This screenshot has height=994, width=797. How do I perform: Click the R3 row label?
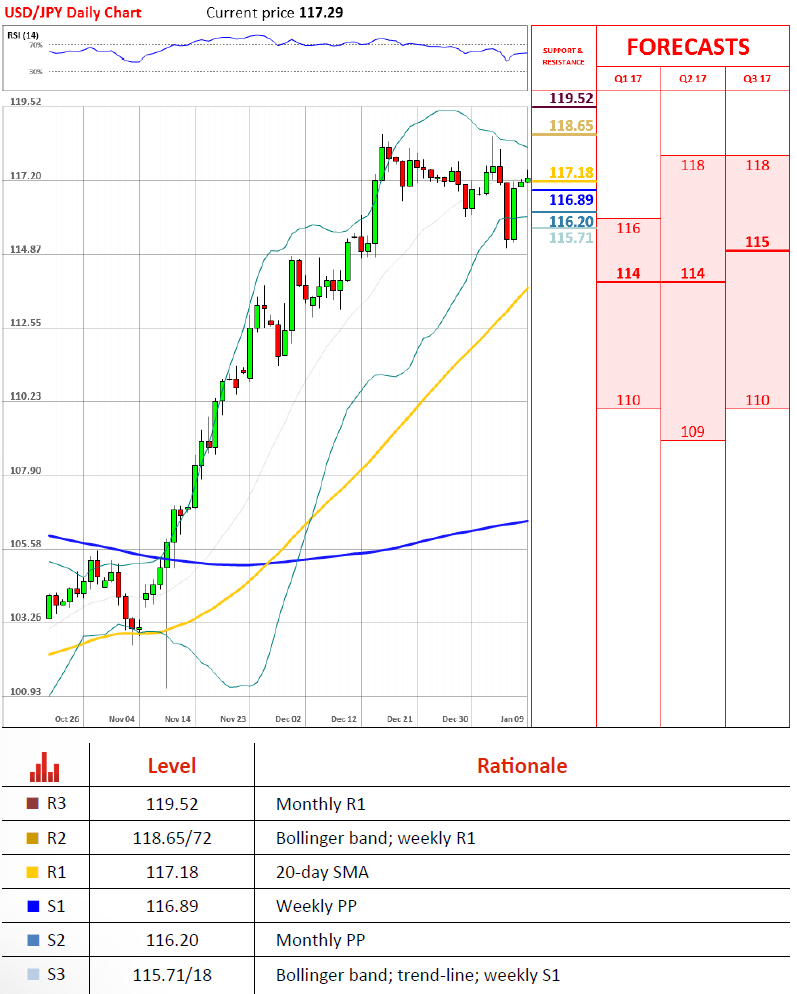56,803
